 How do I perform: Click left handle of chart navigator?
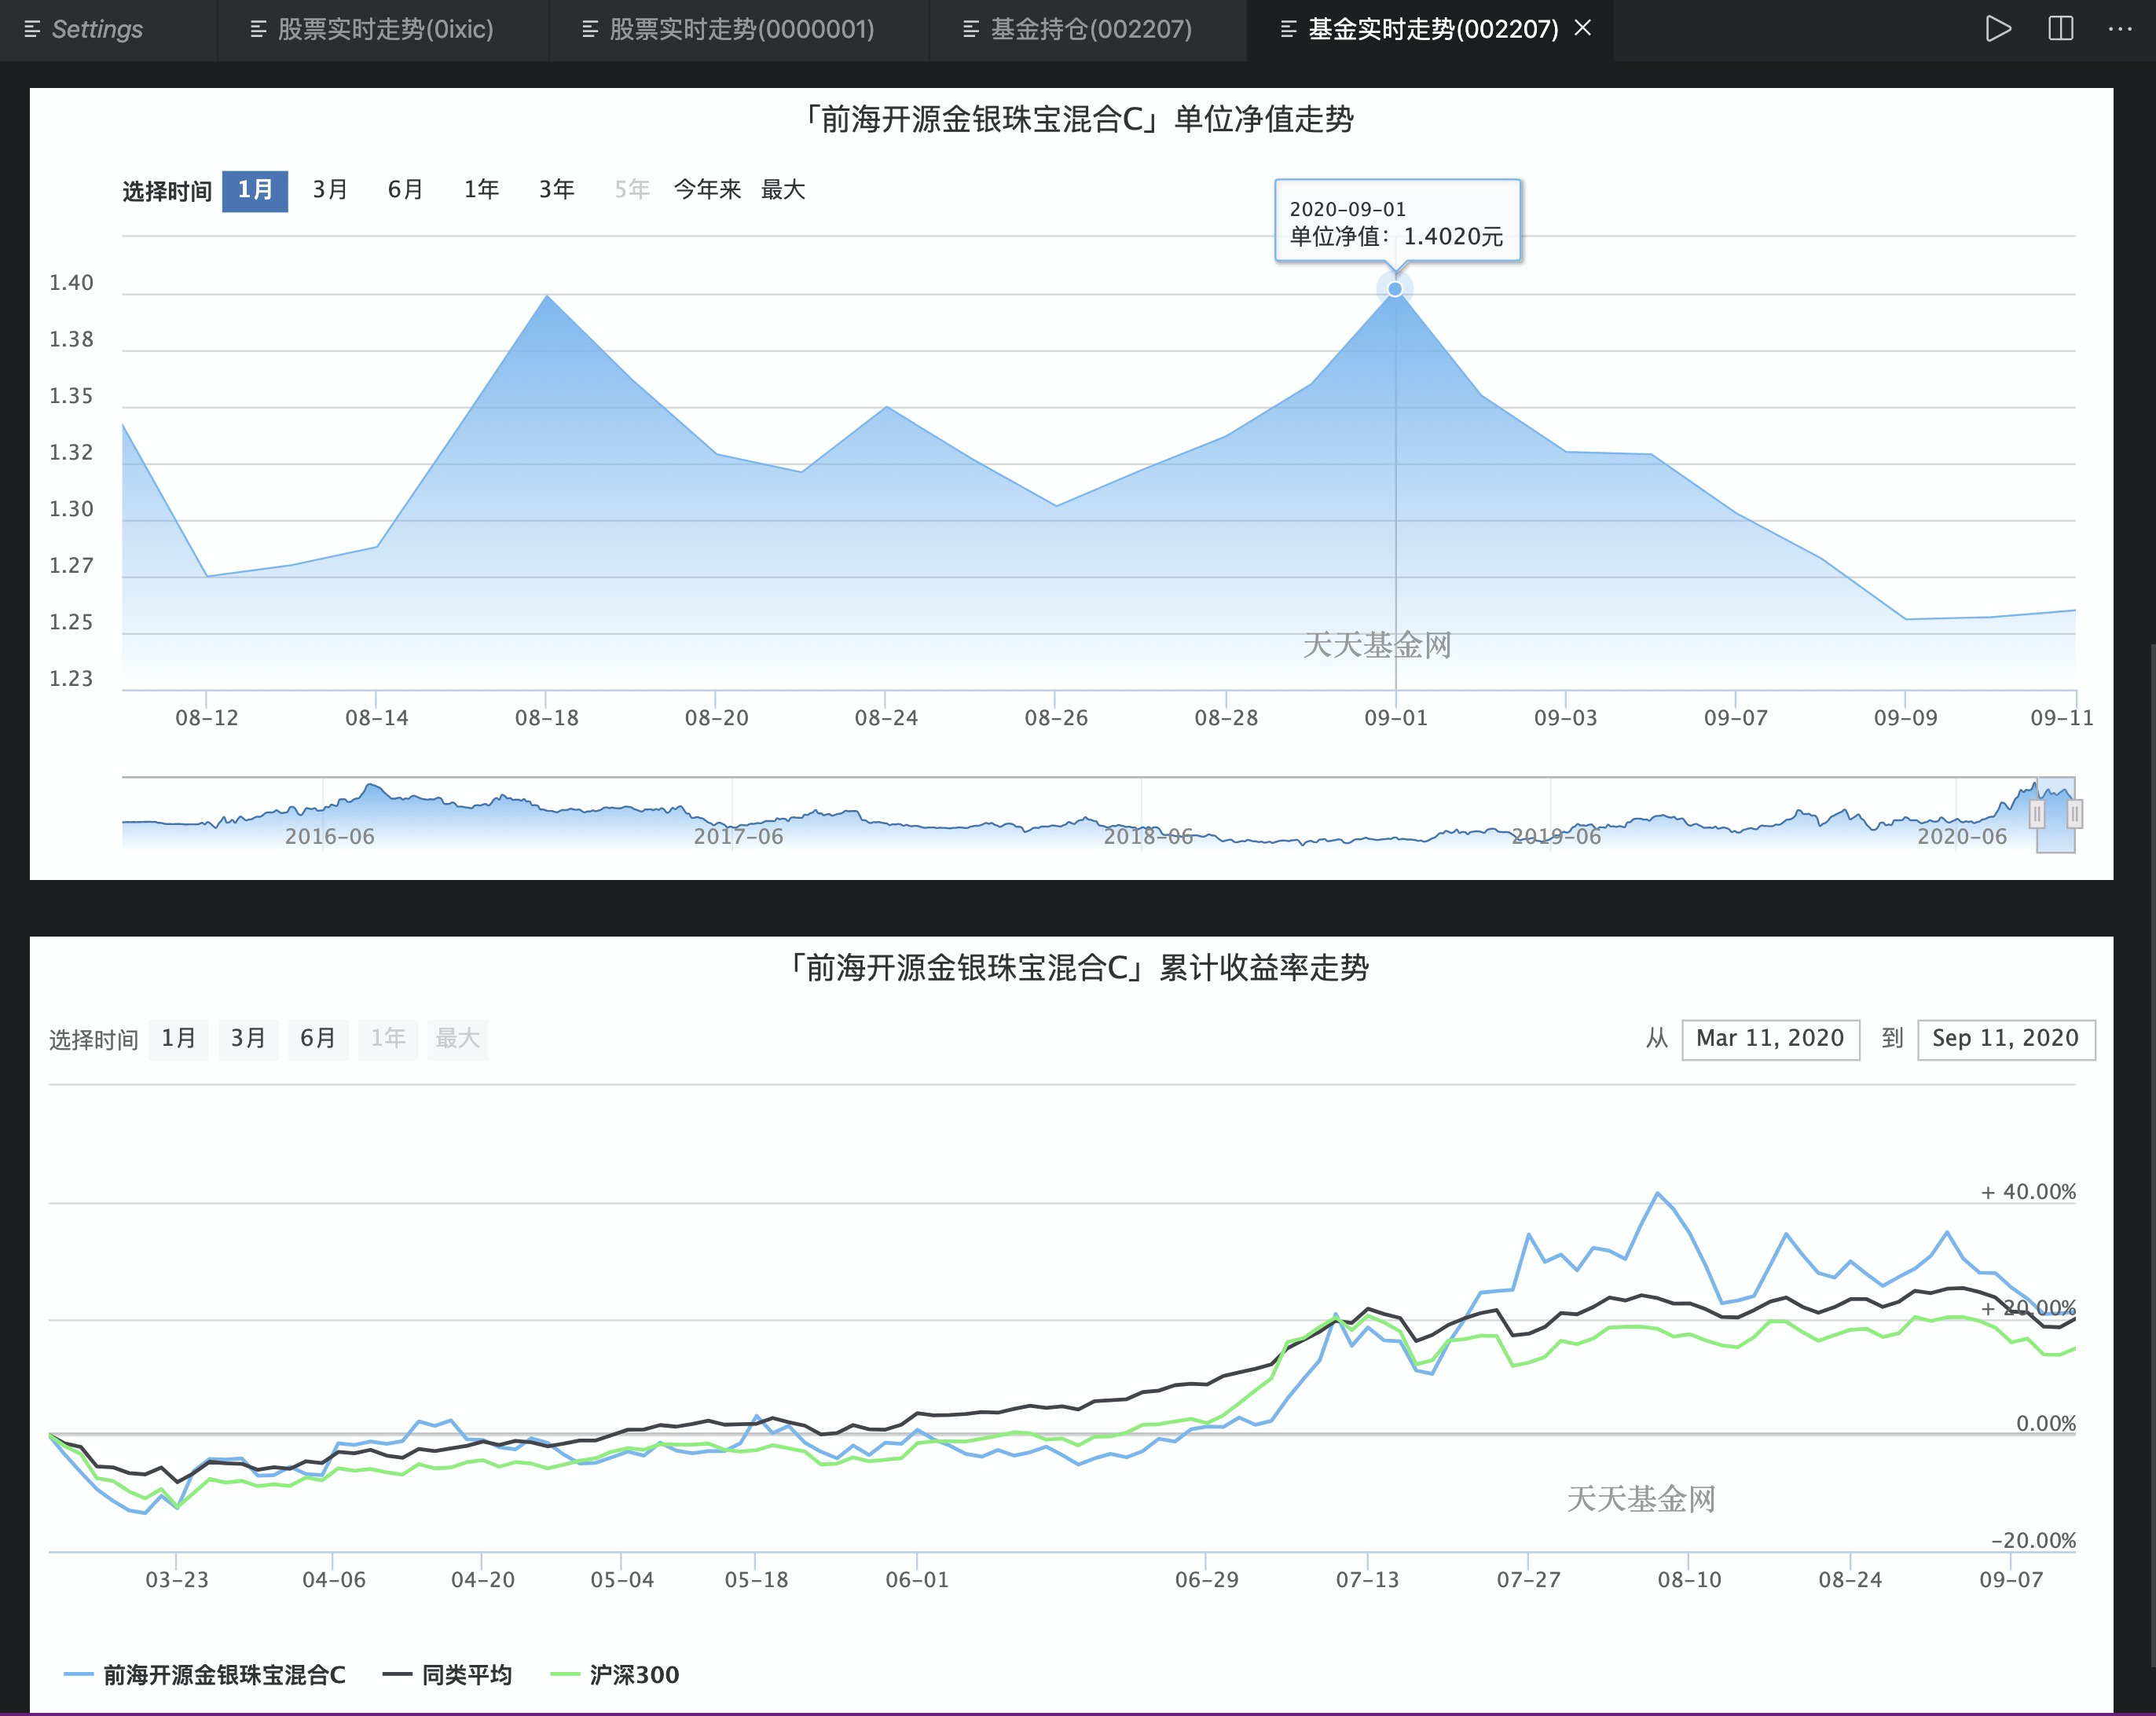click(x=2037, y=815)
